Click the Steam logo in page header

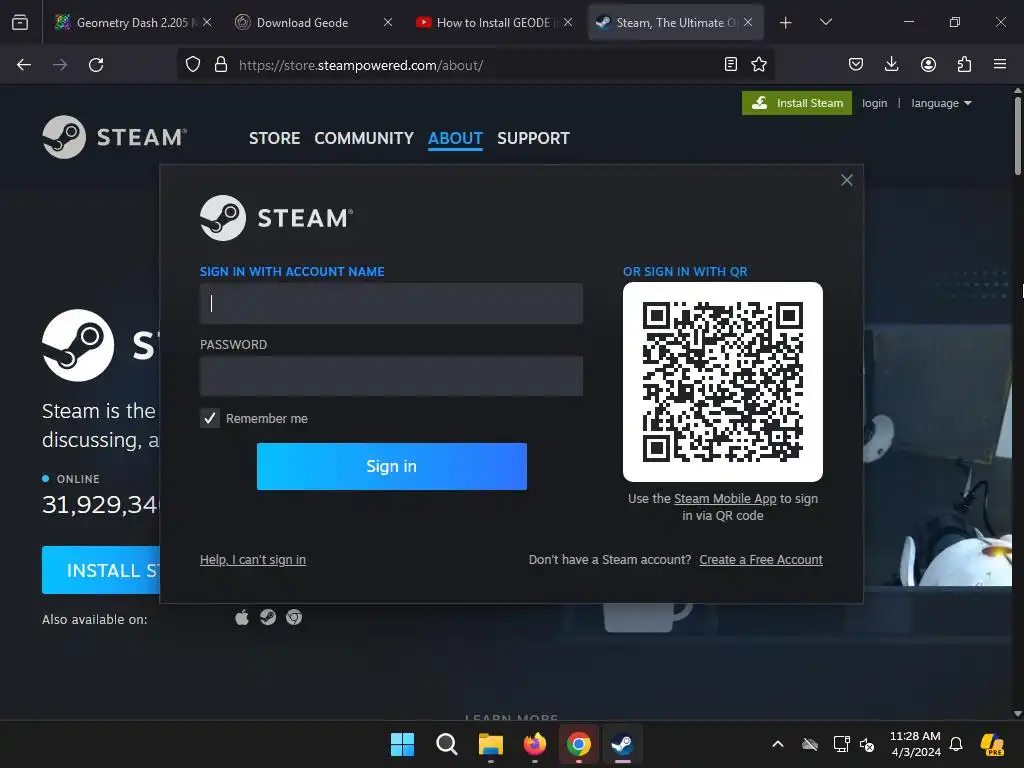(115, 137)
